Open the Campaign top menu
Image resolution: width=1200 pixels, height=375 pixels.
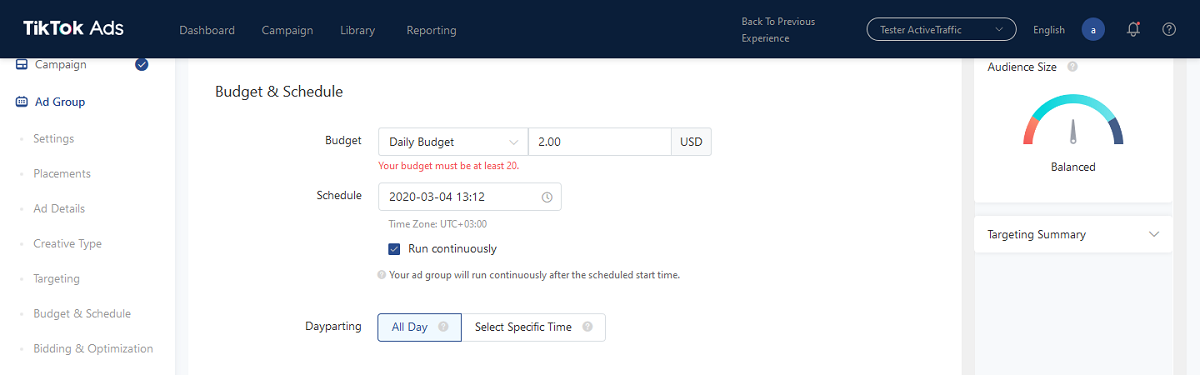point(287,30)
